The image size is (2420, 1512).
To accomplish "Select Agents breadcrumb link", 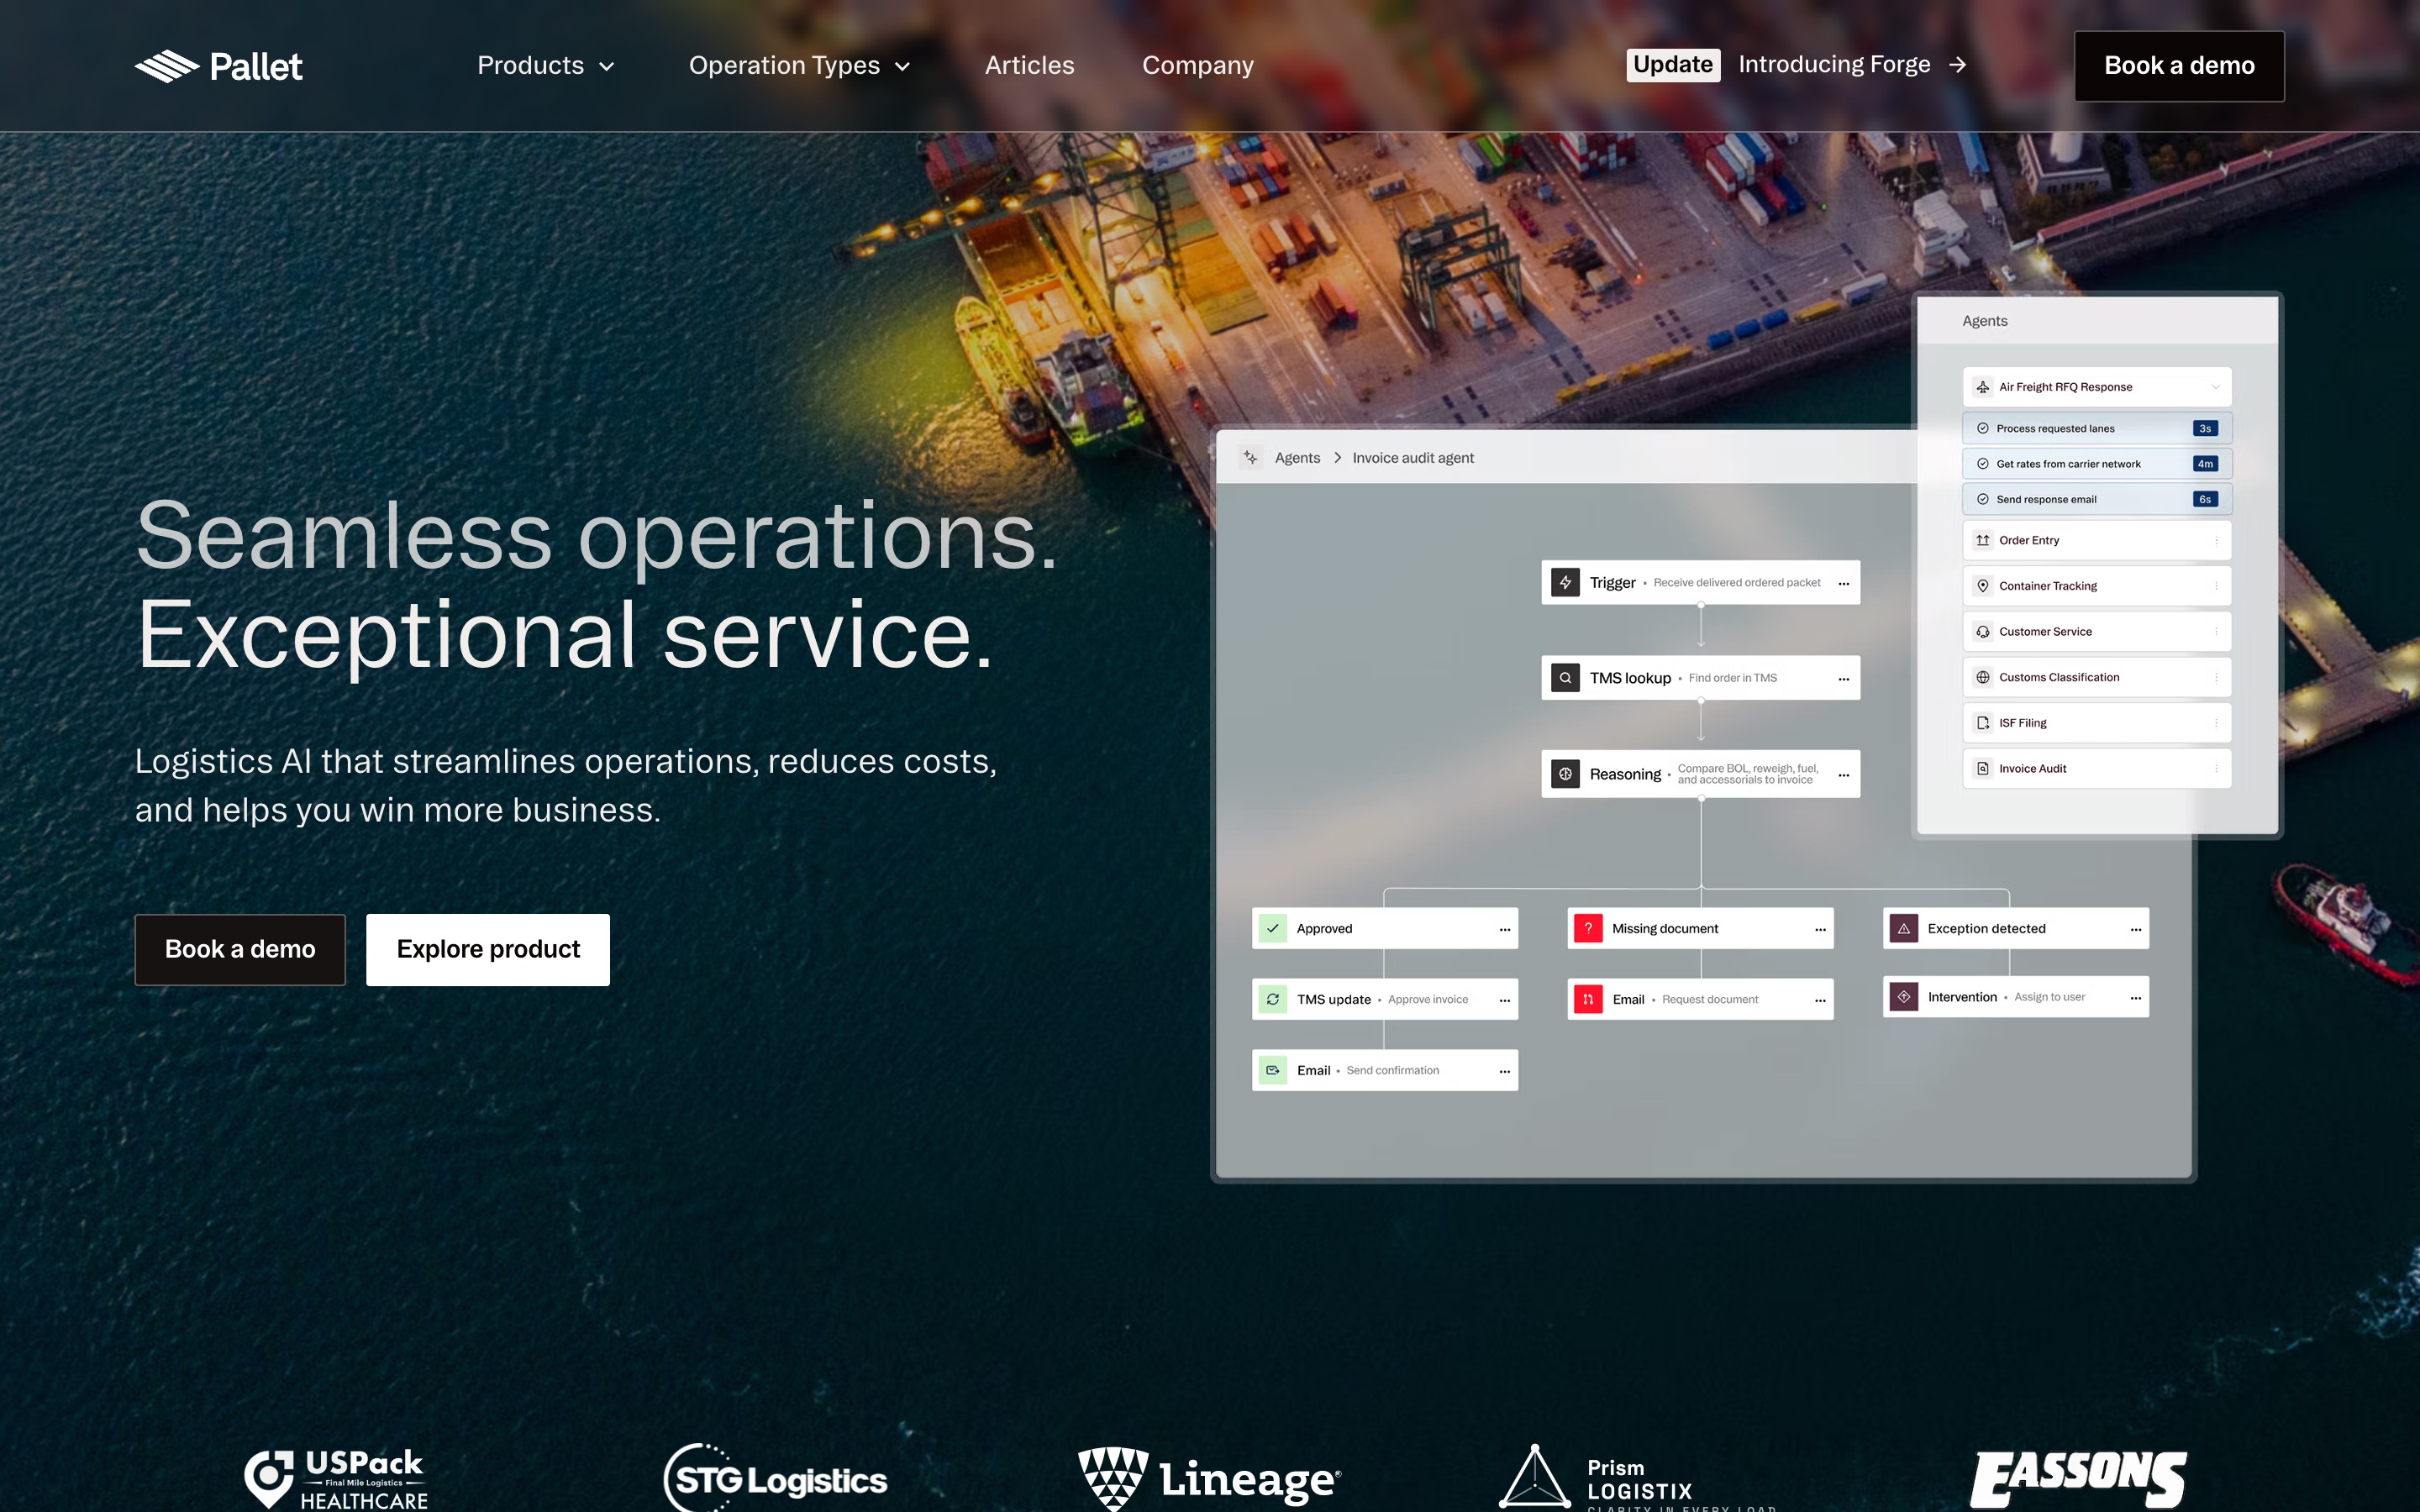I will pyautogui.click(x=1297, y=458).
